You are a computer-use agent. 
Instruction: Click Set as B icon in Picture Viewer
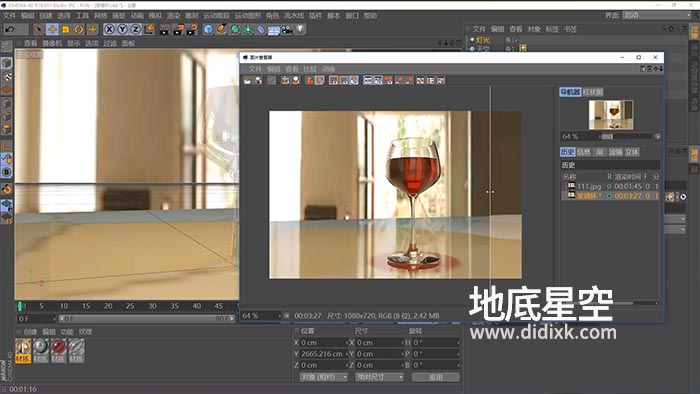coord(409,80)
